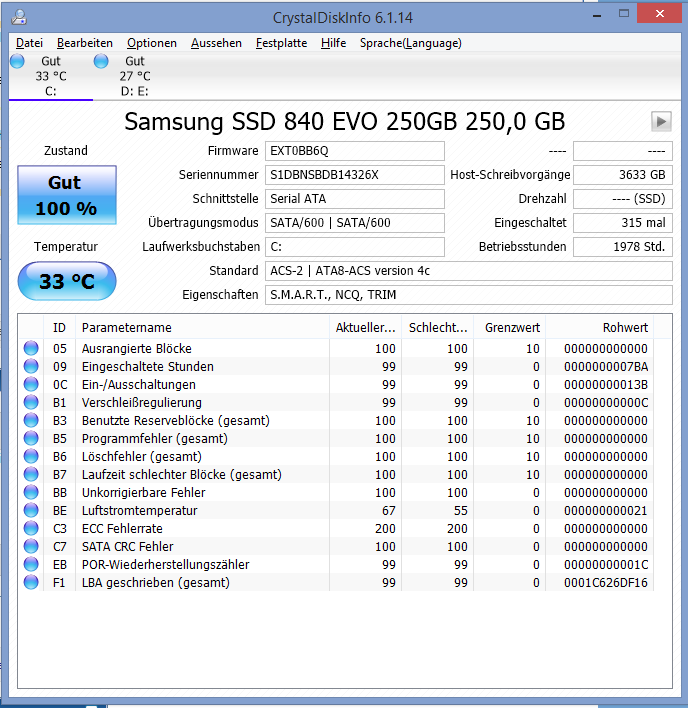This screenshot has height=708, width=688.
Task: Click the Parametername column header
Action: point(202,327)
